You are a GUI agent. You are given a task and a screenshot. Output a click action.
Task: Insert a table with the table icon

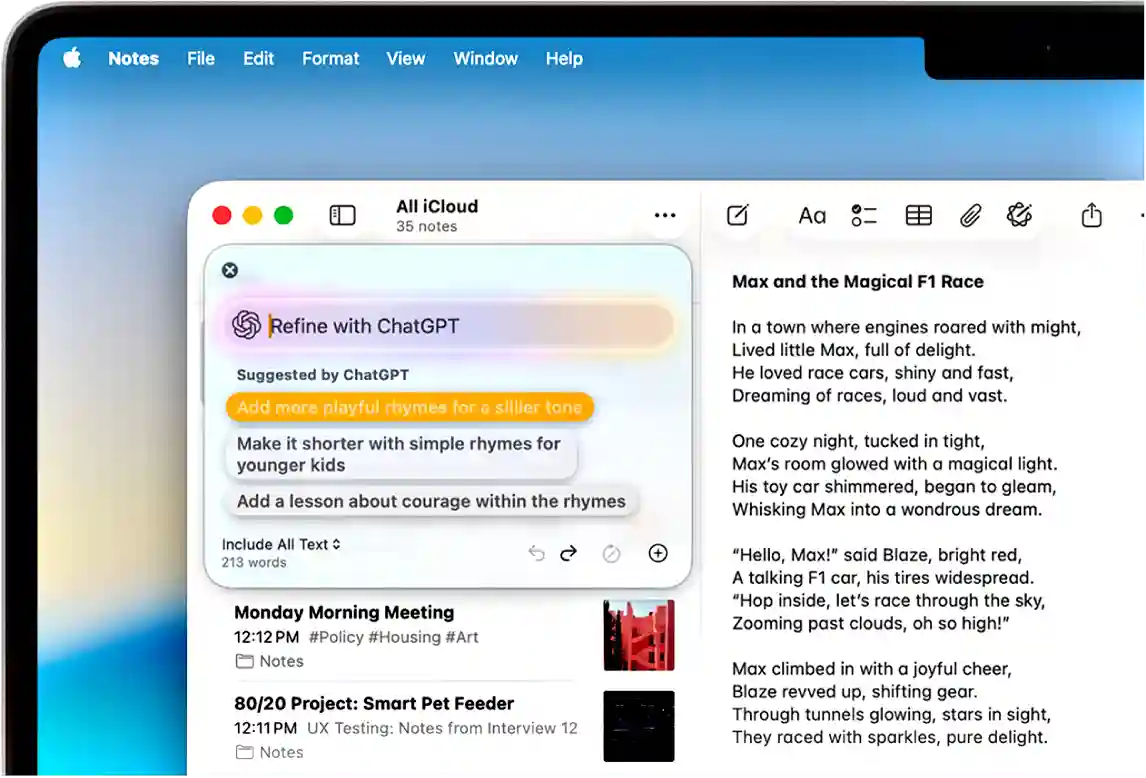pos(918,216)
